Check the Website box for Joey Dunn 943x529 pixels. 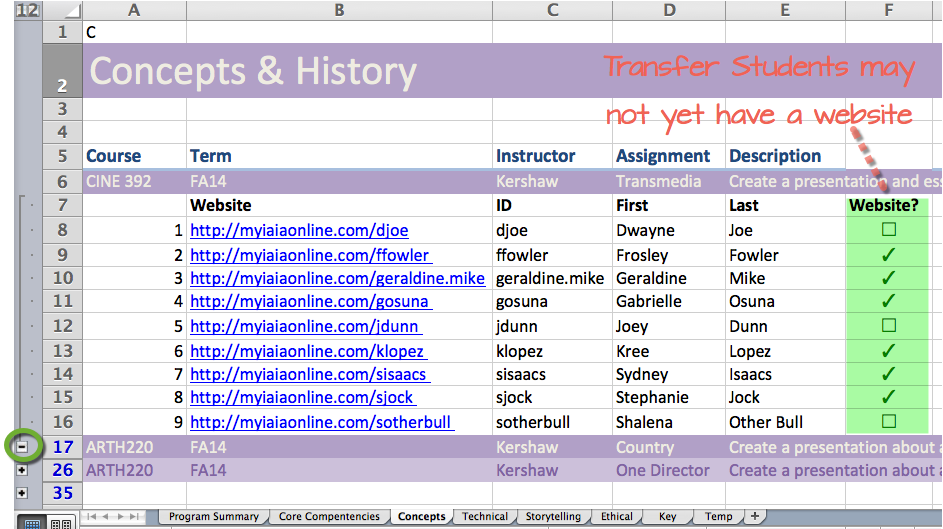[x=888, y=326]
